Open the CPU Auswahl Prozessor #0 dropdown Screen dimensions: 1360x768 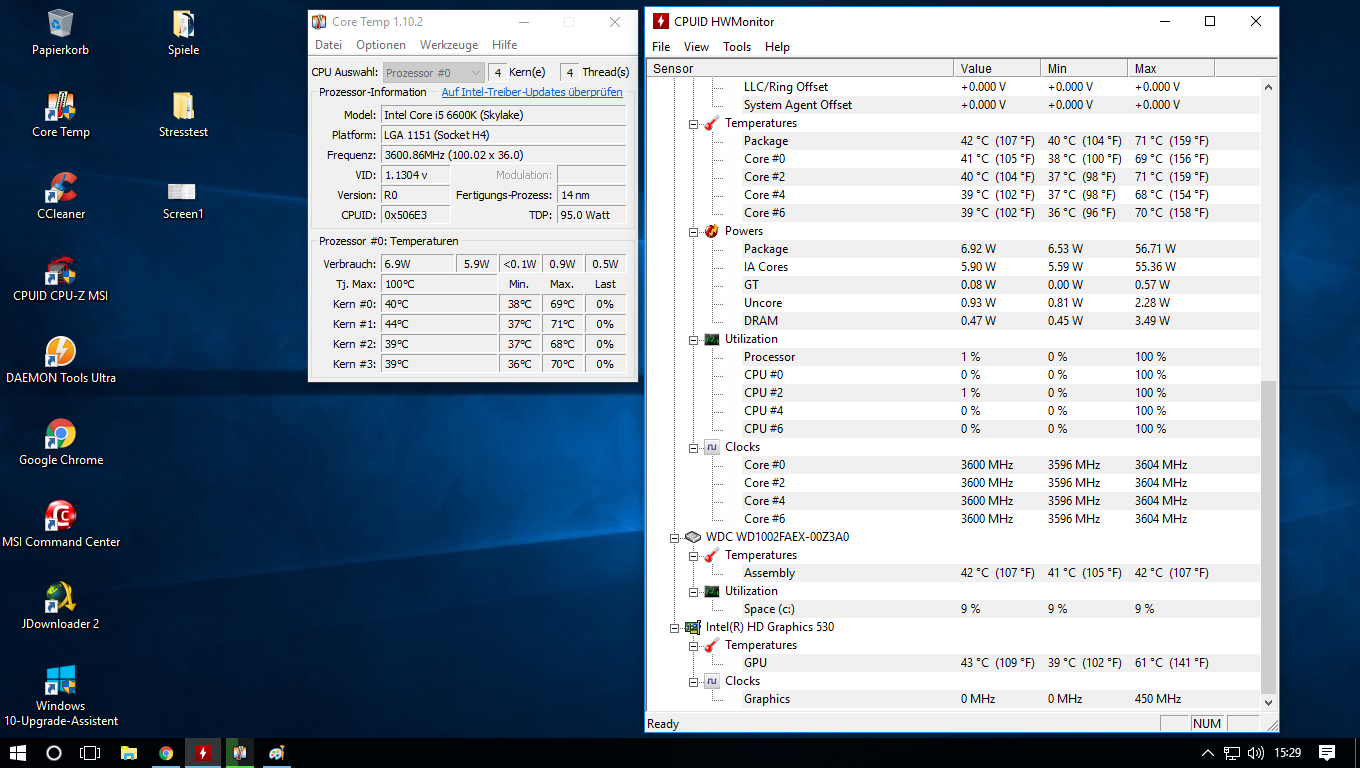(434, 72)
